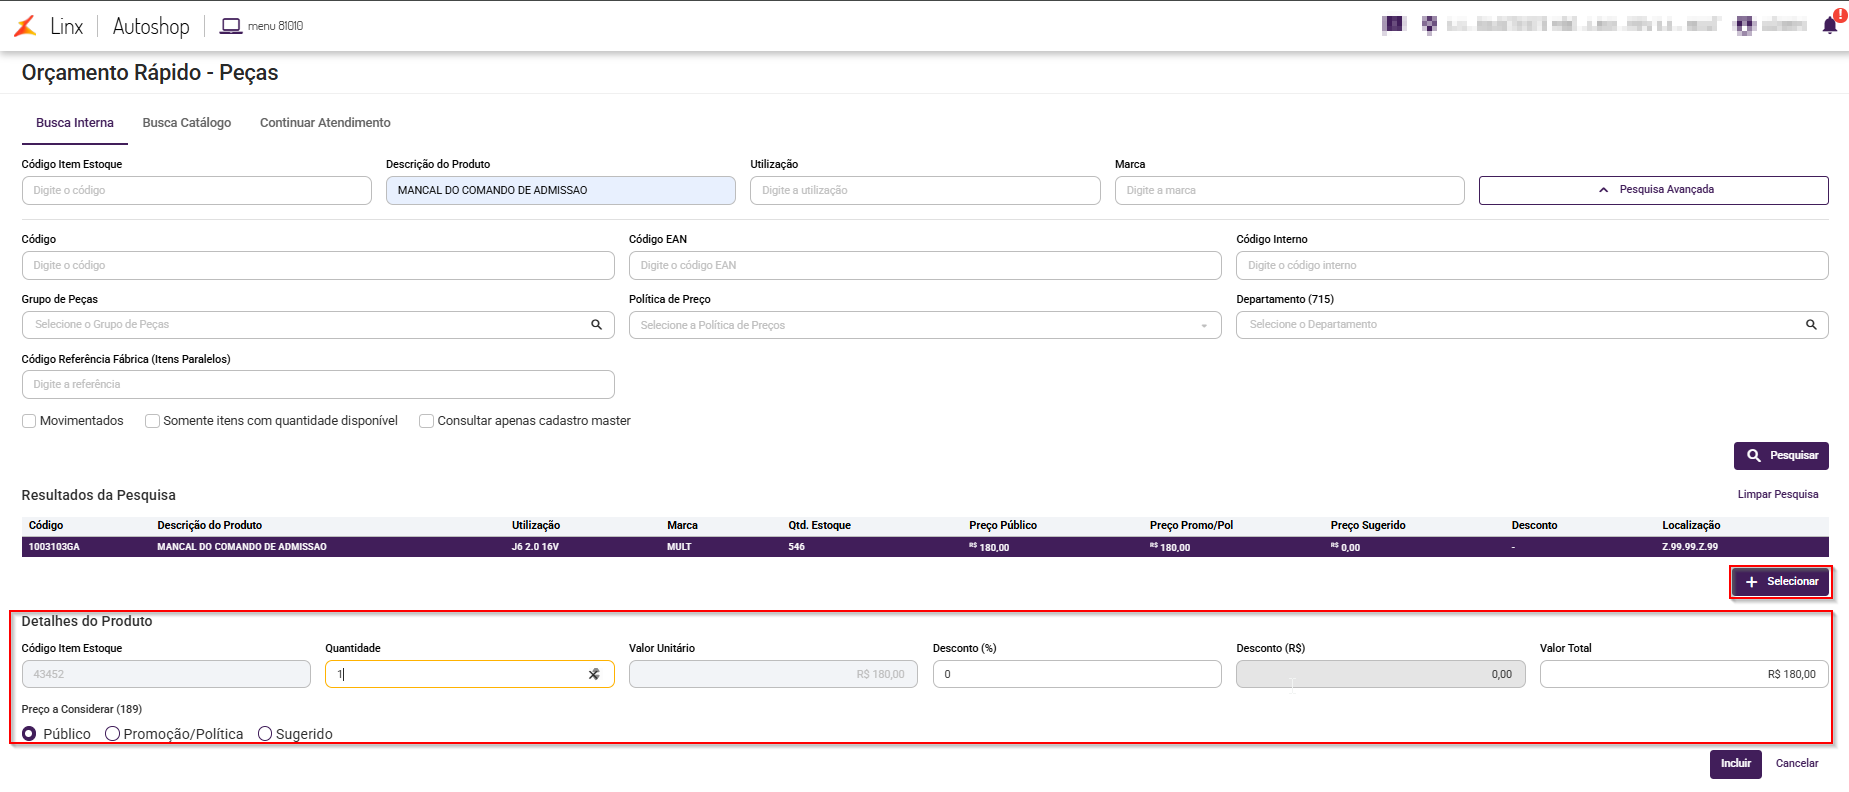Open the Continuar Atendimento tab
This screenshot has height=792, width=1849.
[325, 123]
